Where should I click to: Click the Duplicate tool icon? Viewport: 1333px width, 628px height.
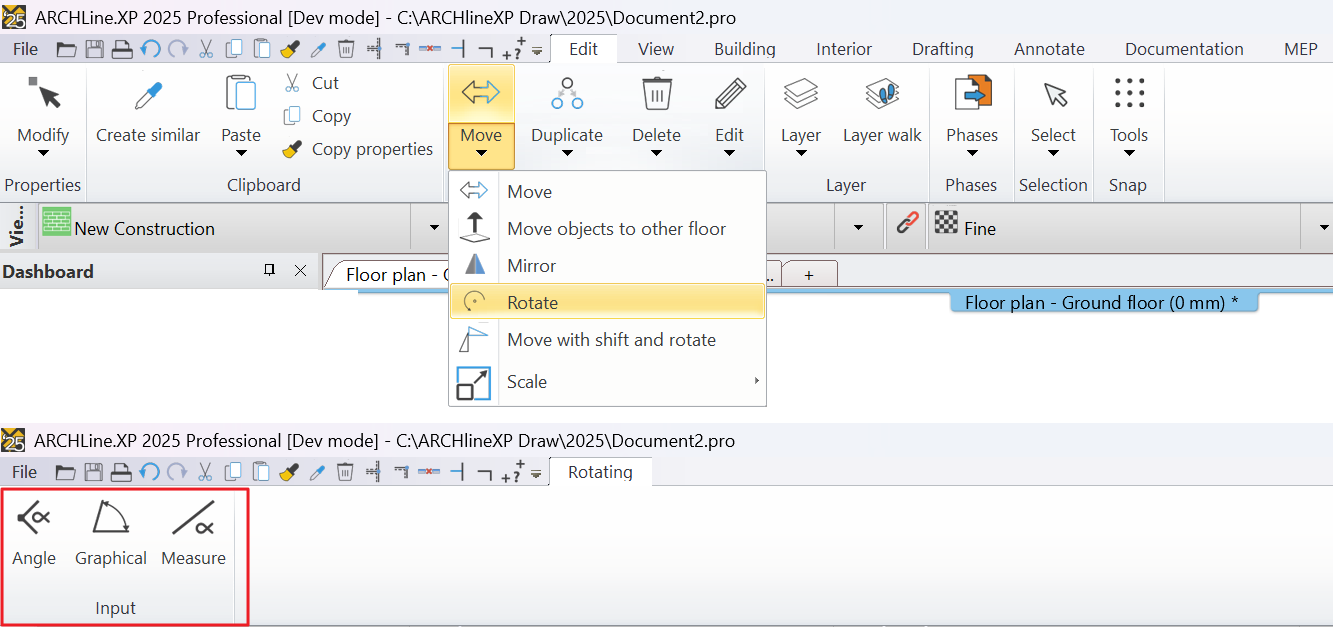click(x=567, y=96)
